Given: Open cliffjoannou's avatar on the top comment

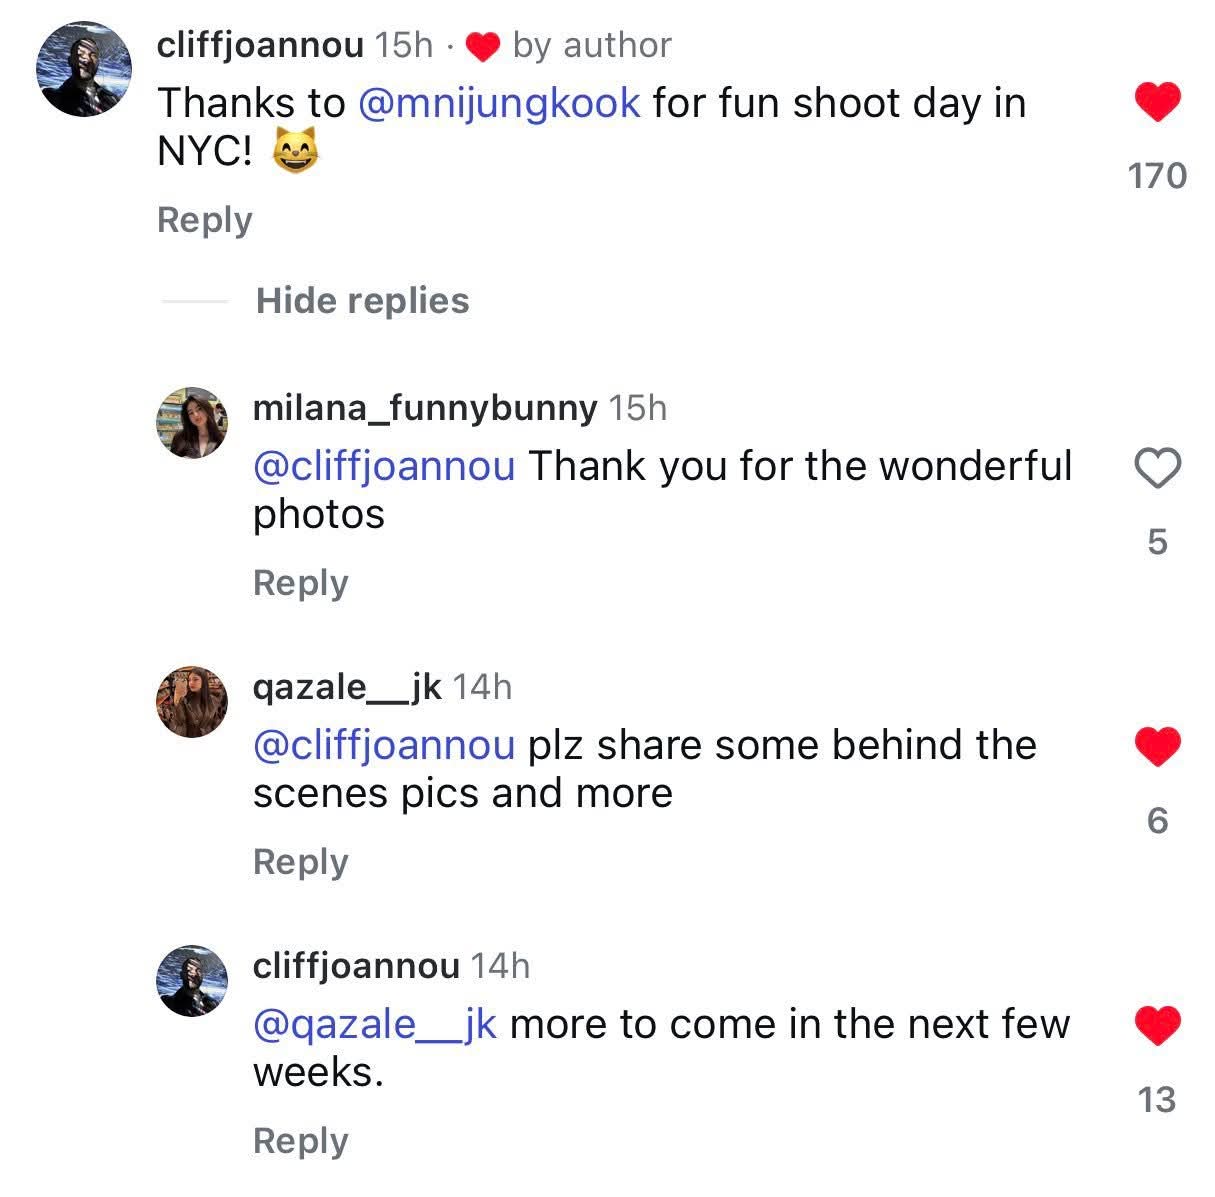Looking at the screenshot, I should pyautogui.click(x=84, y=68).
